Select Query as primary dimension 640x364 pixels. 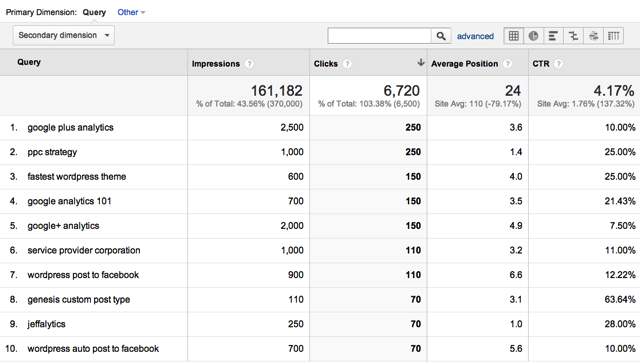tap(94, 12)
